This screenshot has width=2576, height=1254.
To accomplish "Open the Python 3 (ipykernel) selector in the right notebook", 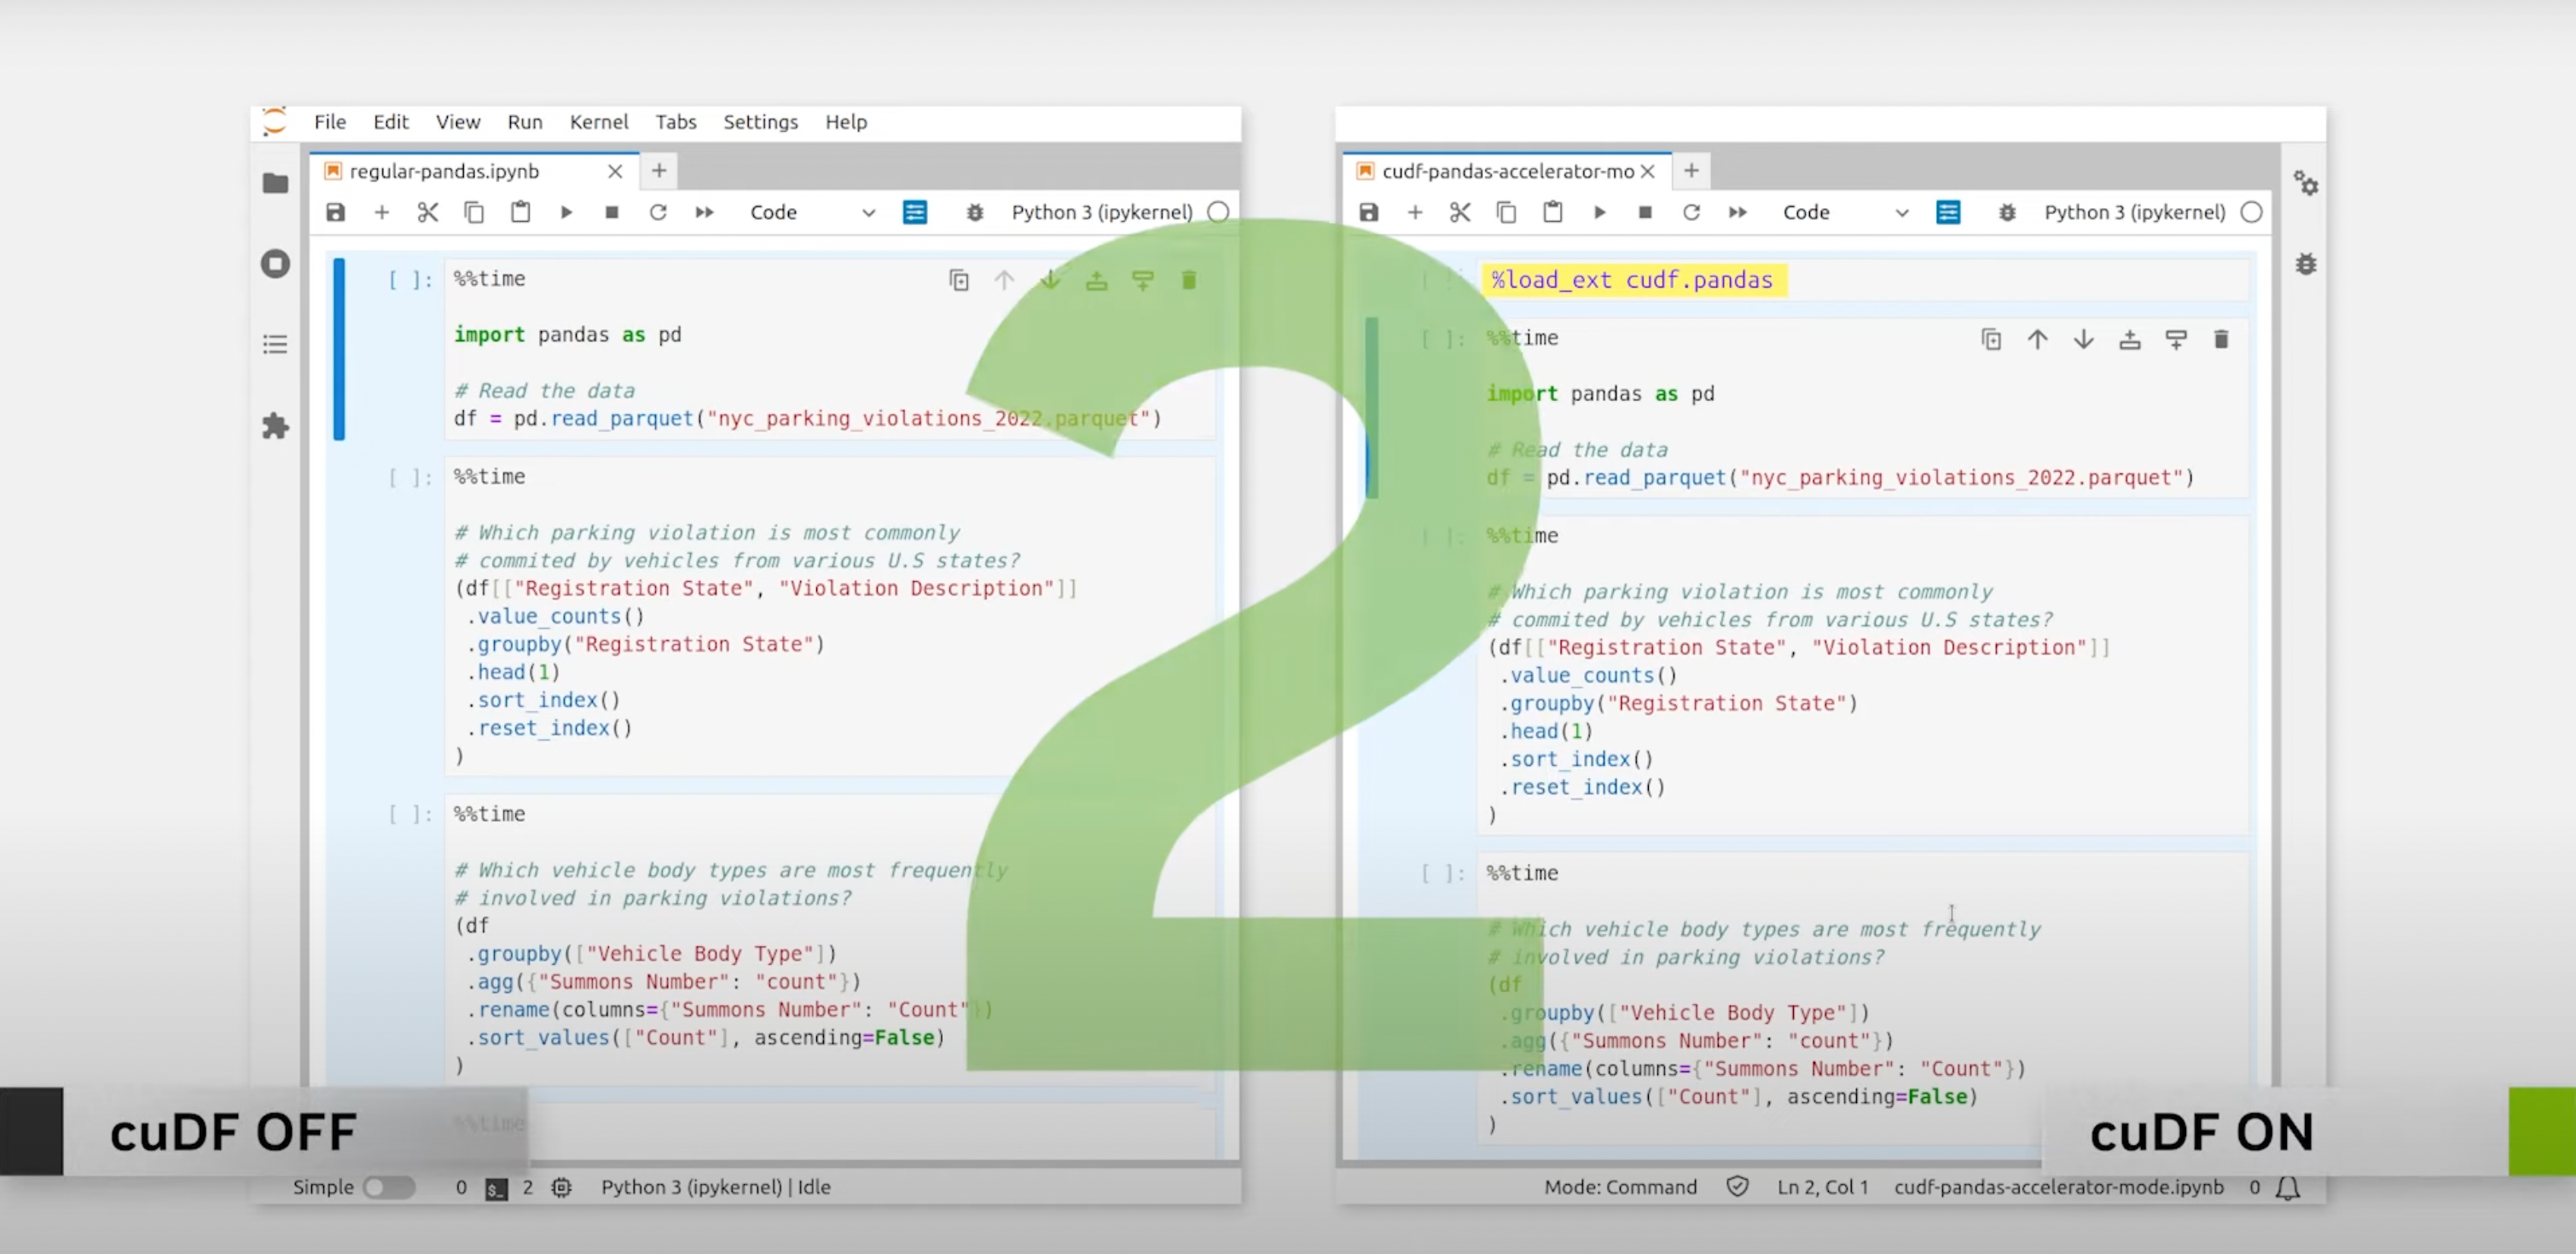I will coord(2134,212).
